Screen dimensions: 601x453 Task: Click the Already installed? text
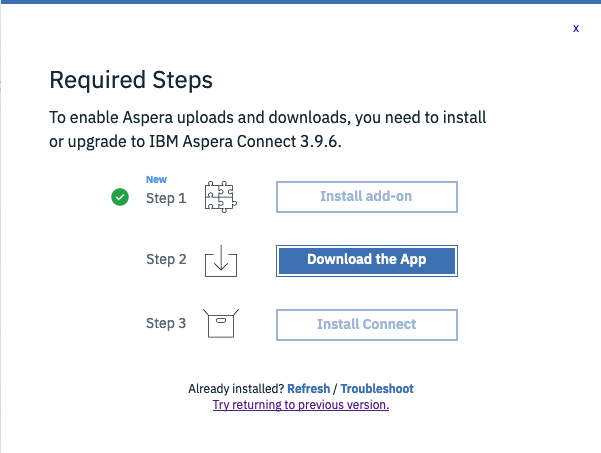click(x=235, y=388)
